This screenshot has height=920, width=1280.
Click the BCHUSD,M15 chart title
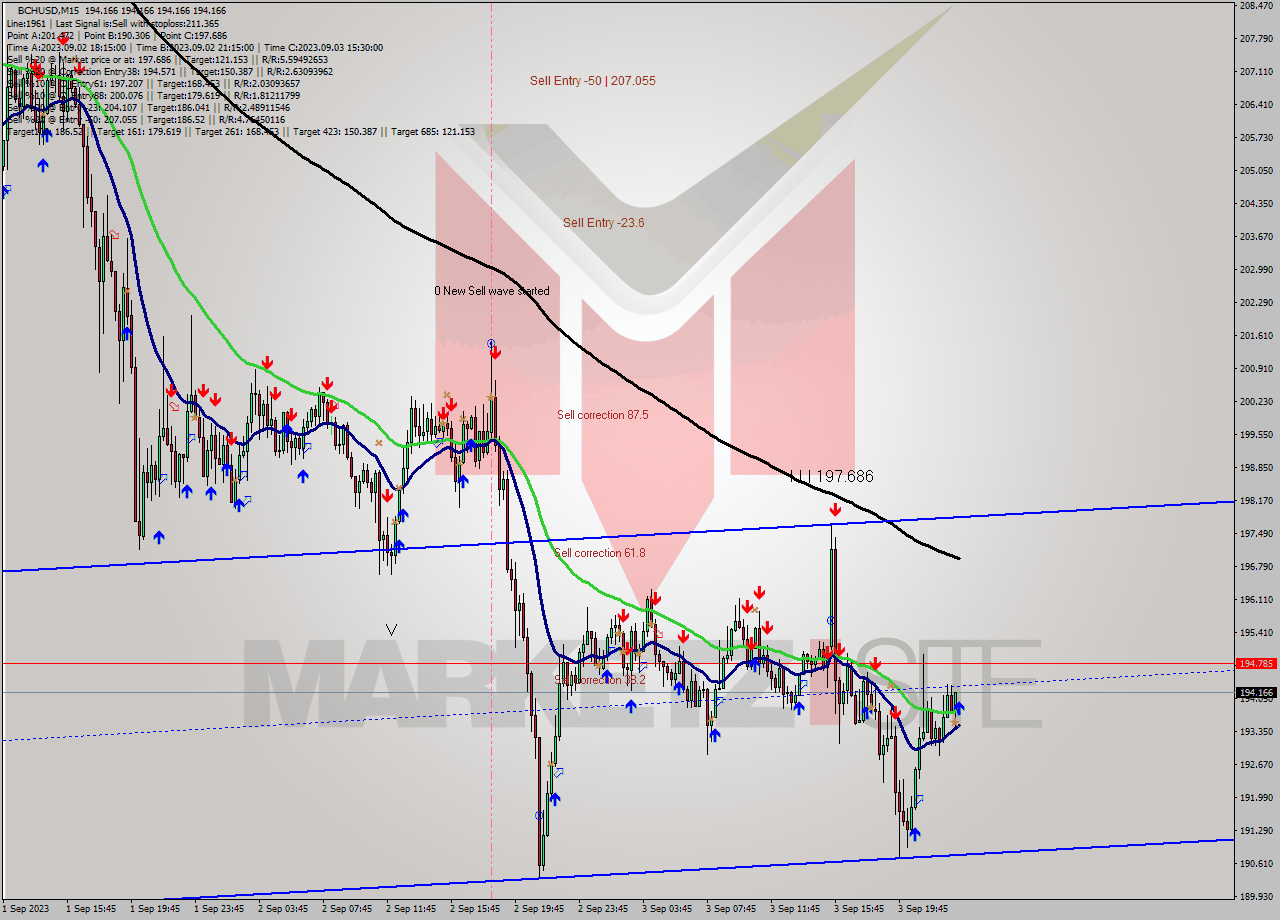[x=50, y=10]
